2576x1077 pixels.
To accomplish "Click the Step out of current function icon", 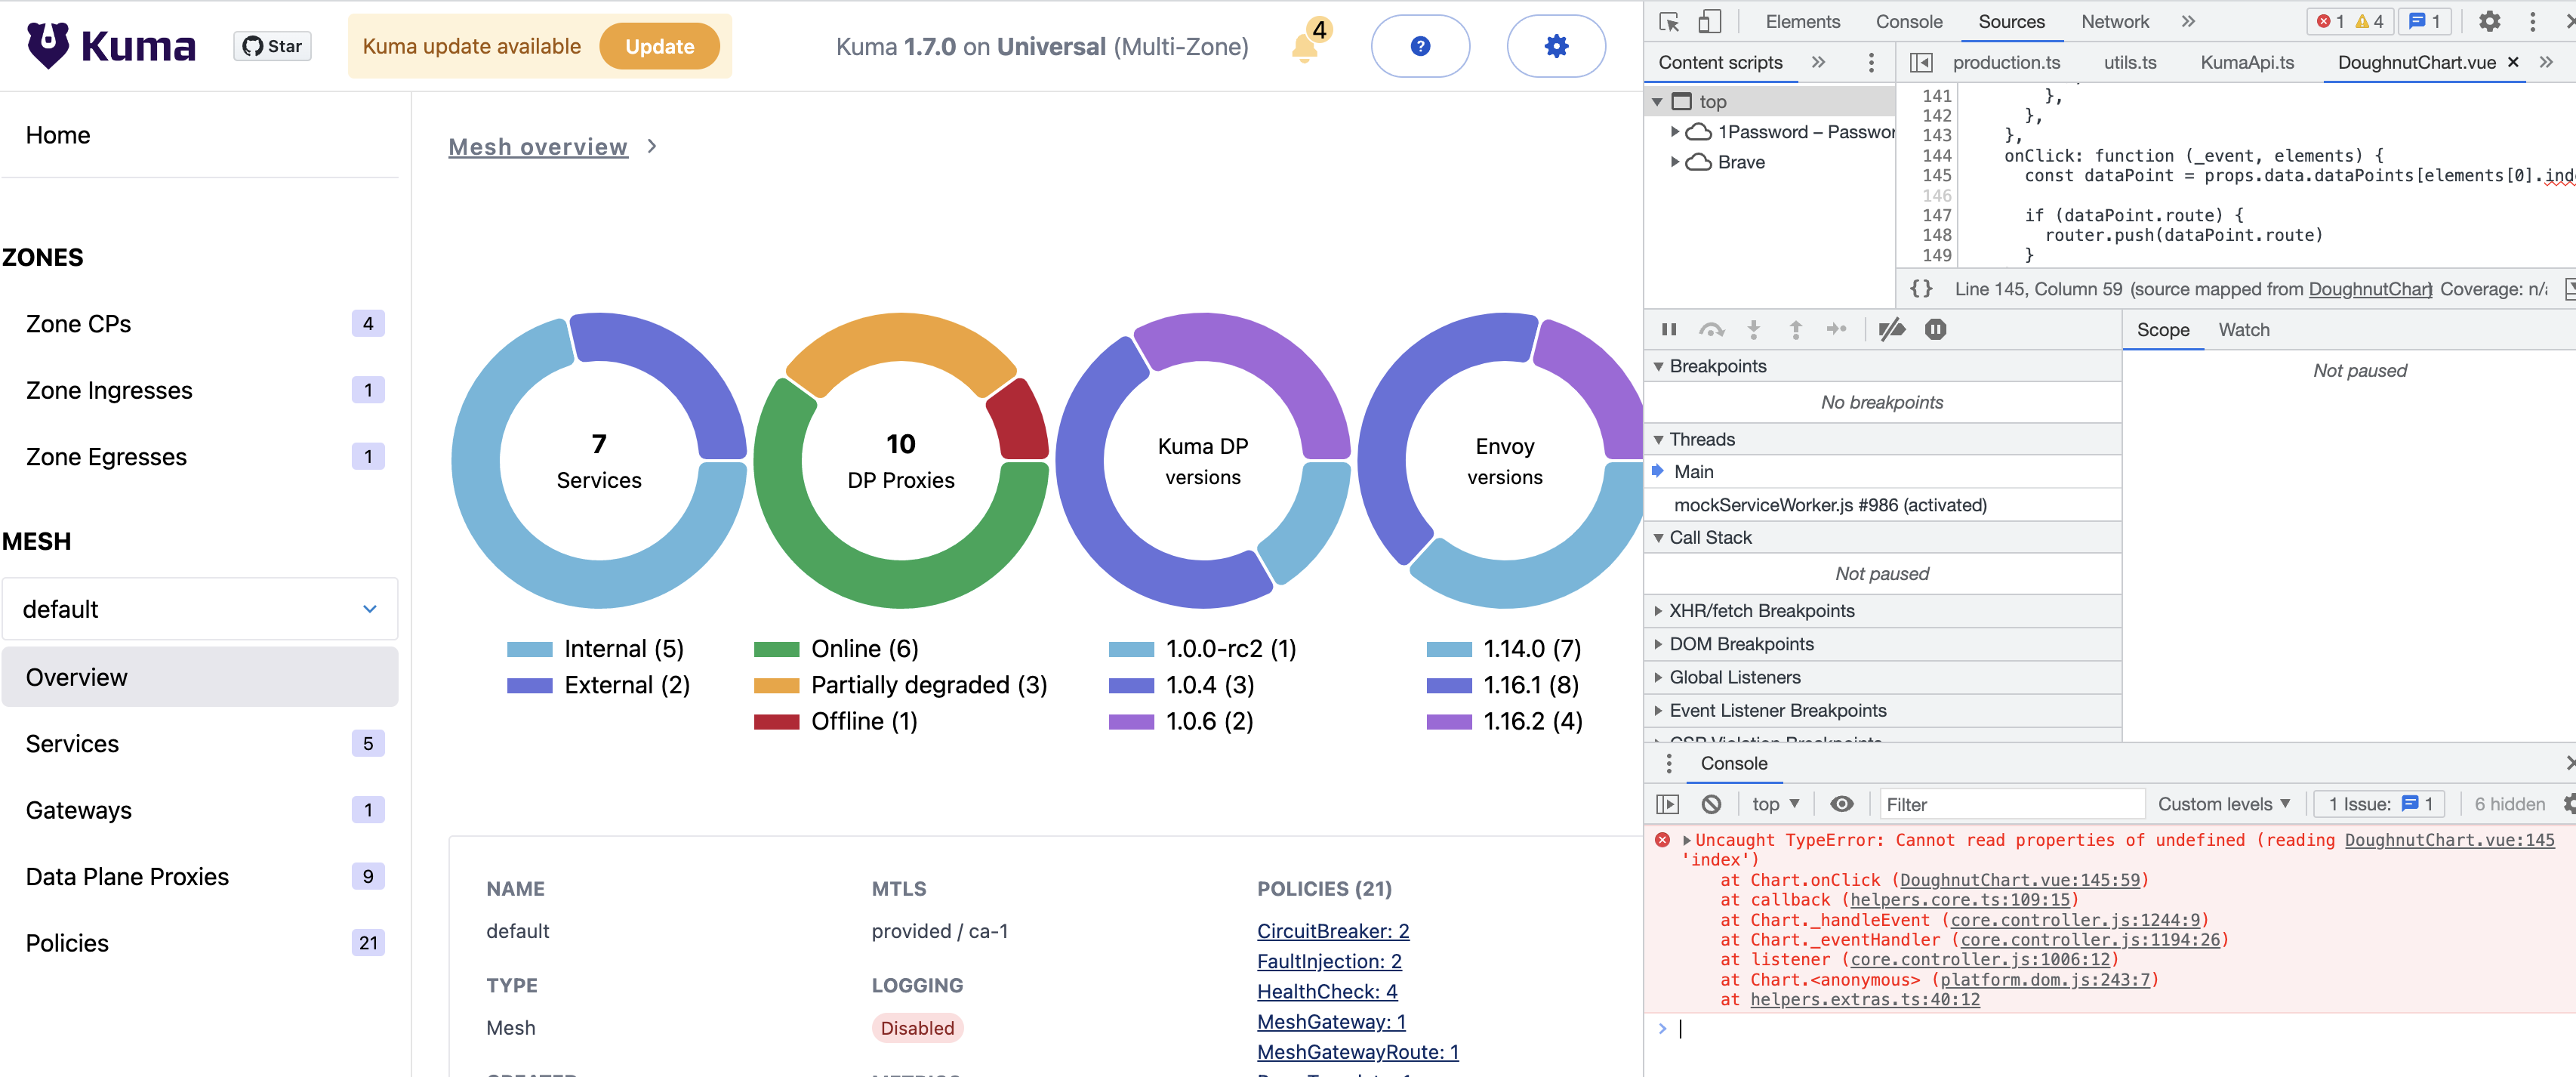I will (1795, 329).
